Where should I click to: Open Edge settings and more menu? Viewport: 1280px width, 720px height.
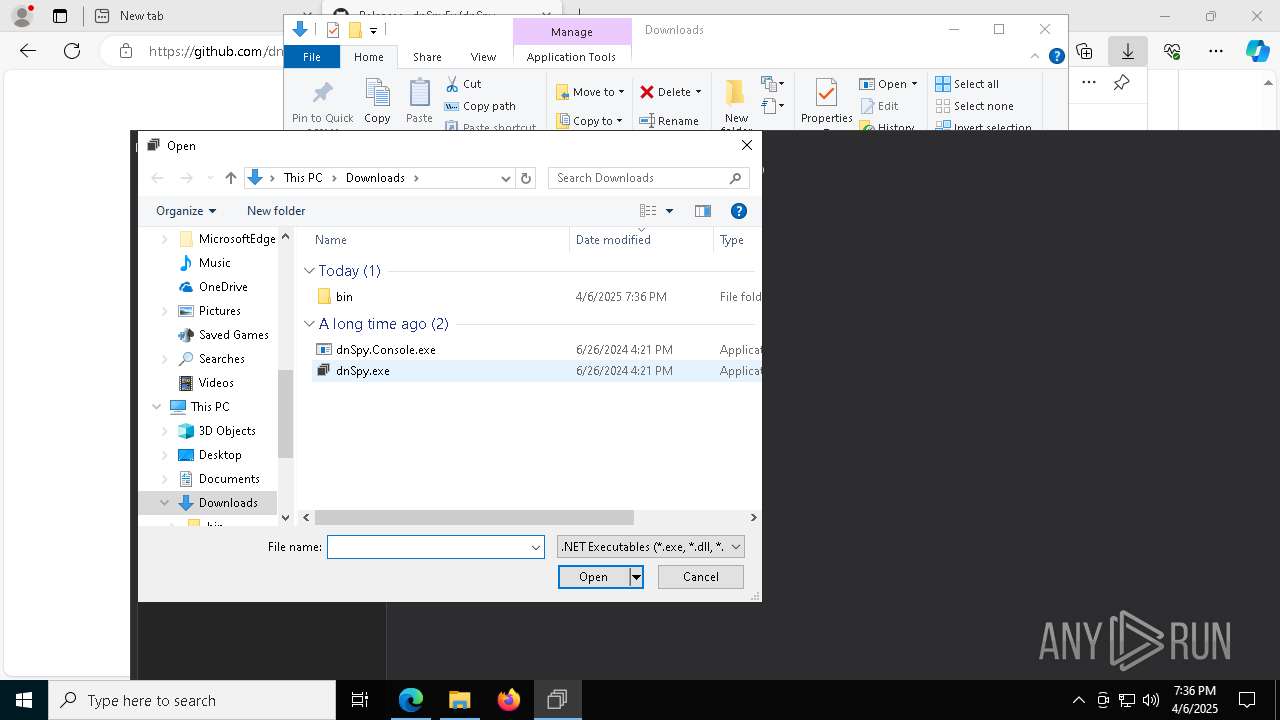point(1216,51)
